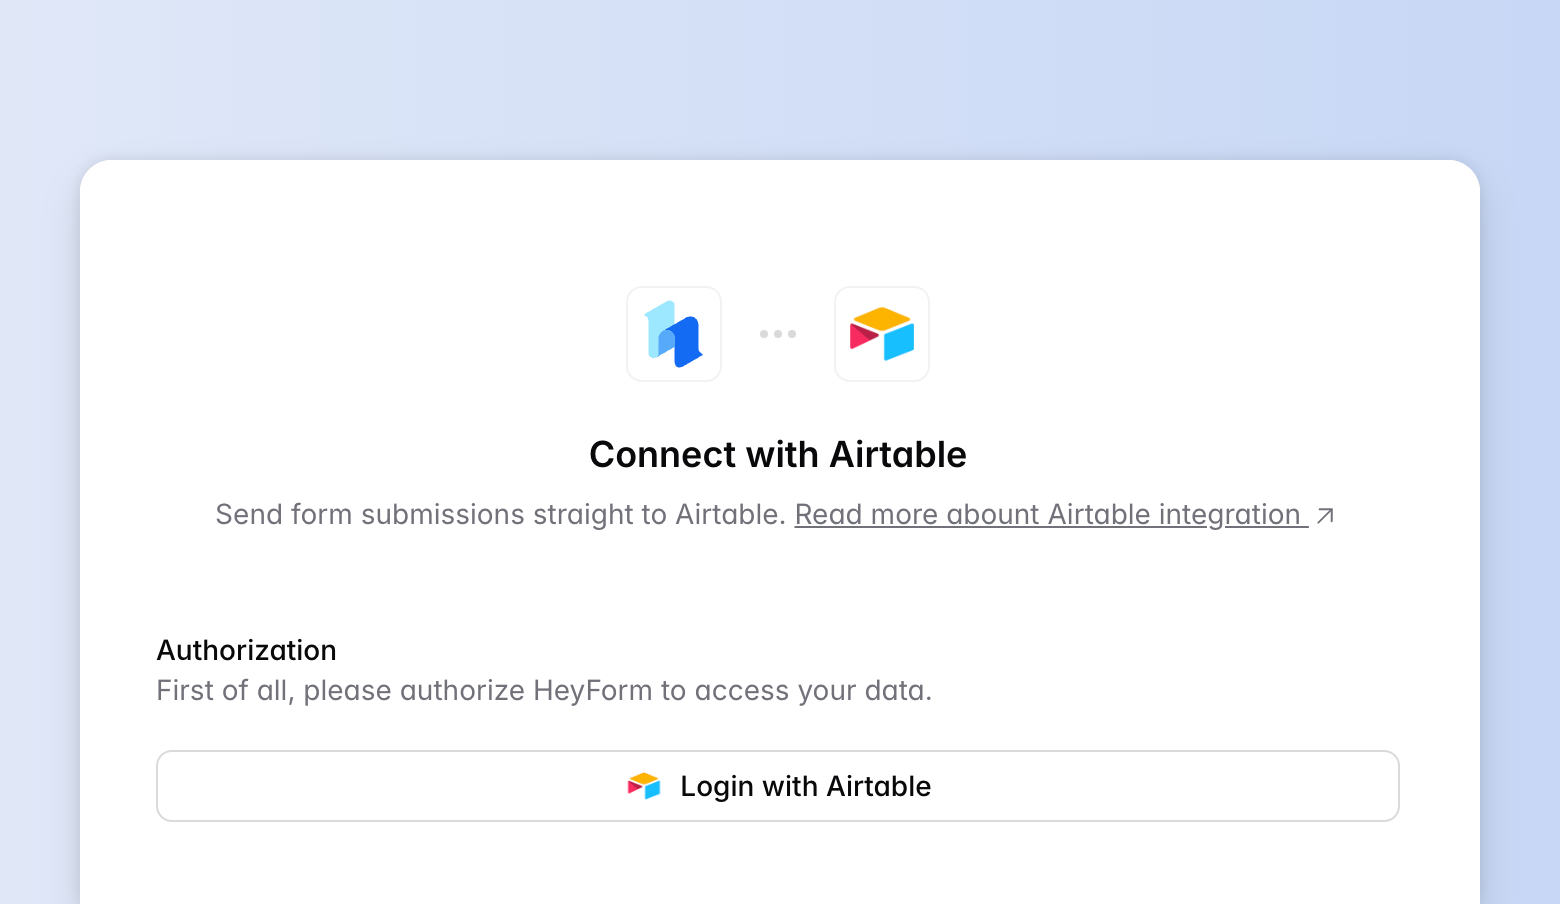Open the Read more about Airtable integration link
Viewport: 1560px width, 904px height.
[1049, 514]
